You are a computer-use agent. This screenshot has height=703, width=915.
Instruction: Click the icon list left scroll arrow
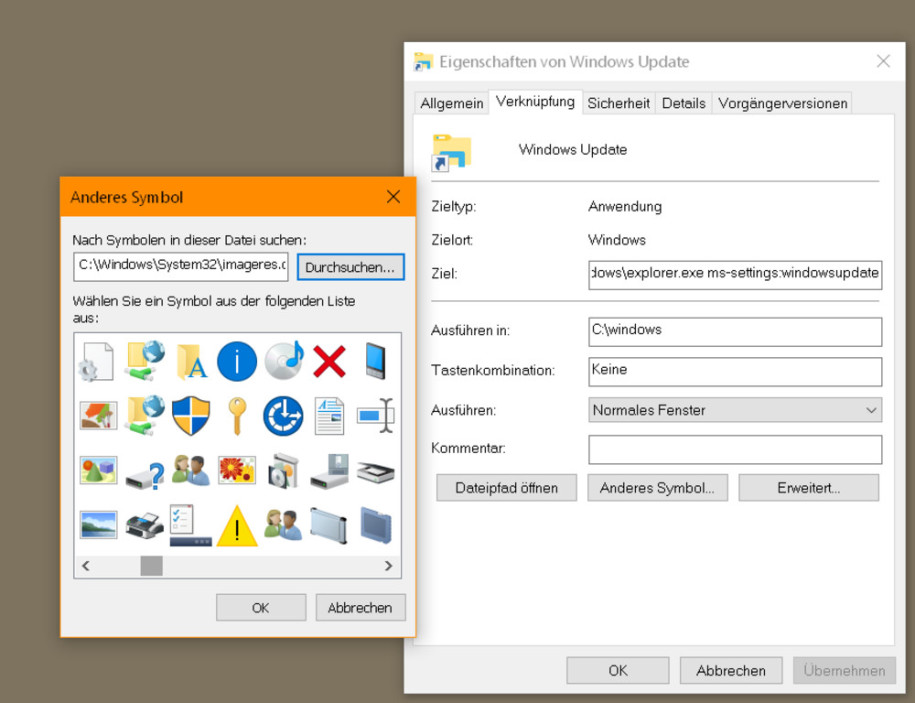tap(86, 566)
